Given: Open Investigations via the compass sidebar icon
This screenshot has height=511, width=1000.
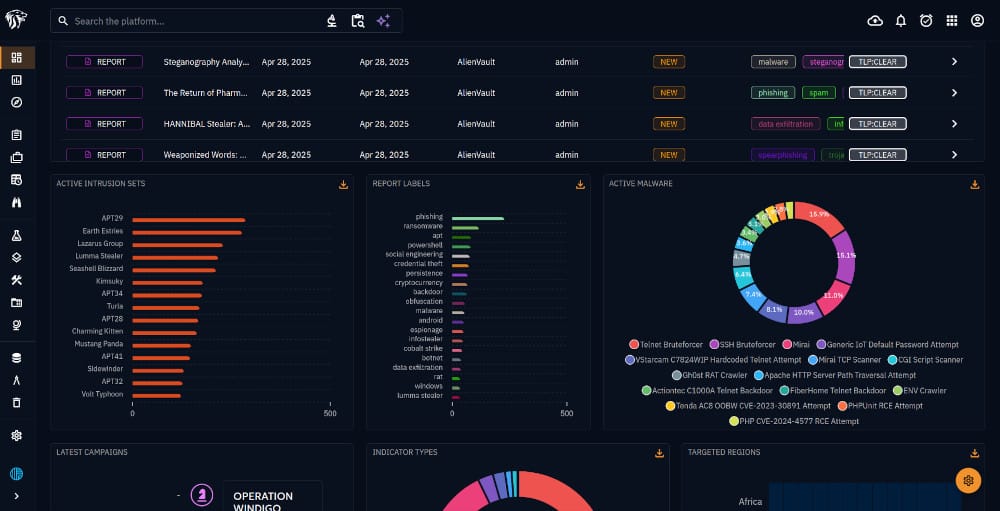Looking at the screenshot, I should (17, 102).
